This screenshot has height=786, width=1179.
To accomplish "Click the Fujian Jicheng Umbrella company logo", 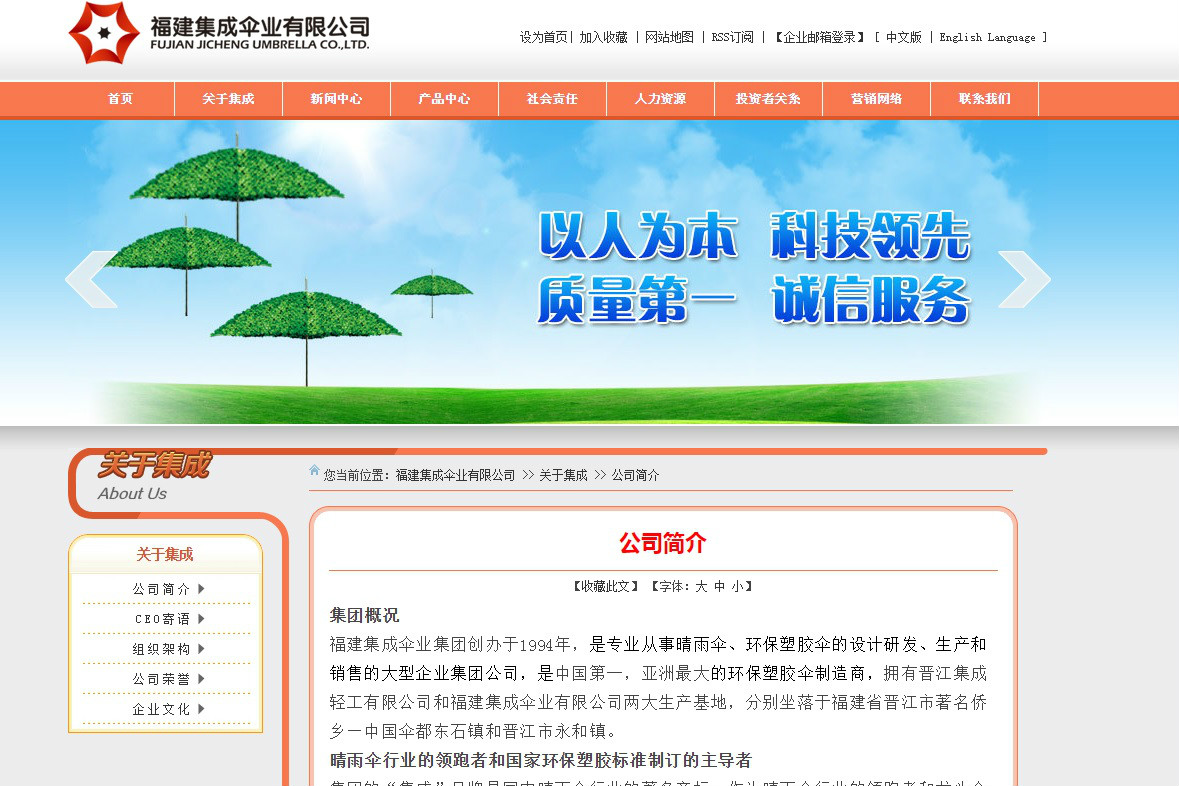I will [x=218, y=34].
